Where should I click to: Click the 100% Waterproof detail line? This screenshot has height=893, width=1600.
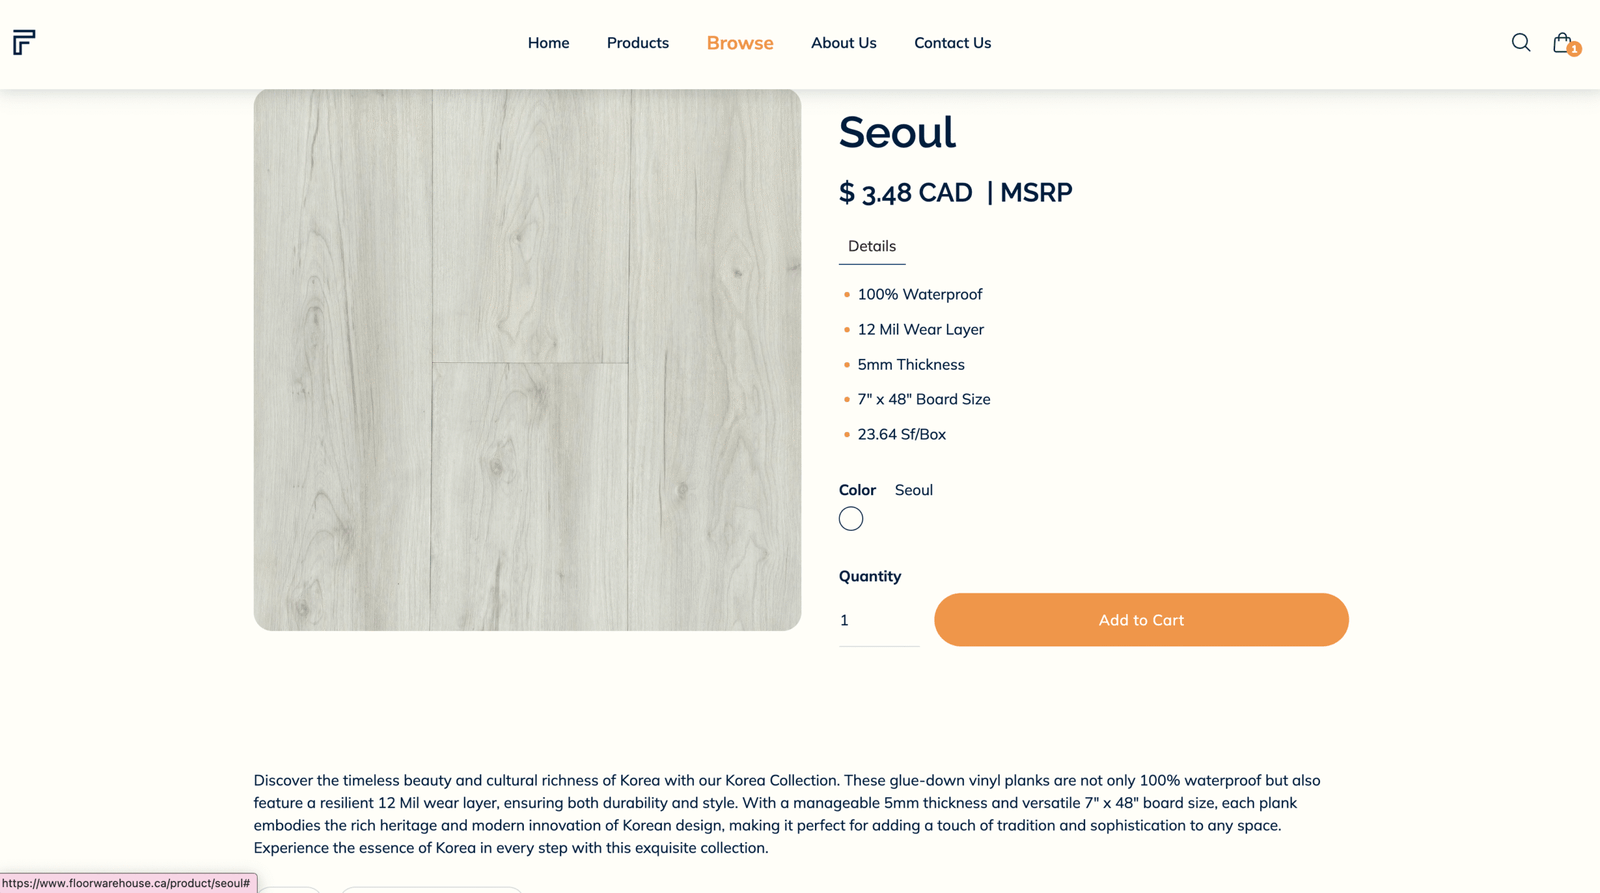tap(919, 294)
